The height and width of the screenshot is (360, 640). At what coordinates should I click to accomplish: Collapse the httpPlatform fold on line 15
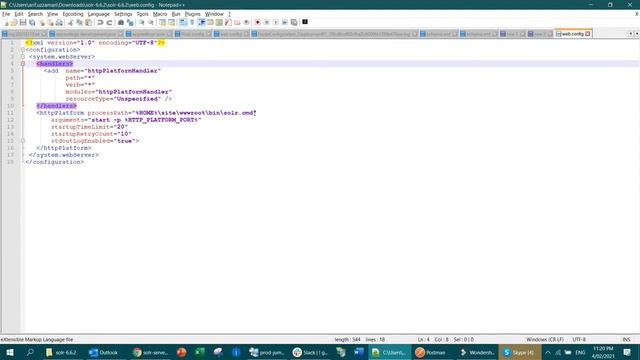[23, 141]
